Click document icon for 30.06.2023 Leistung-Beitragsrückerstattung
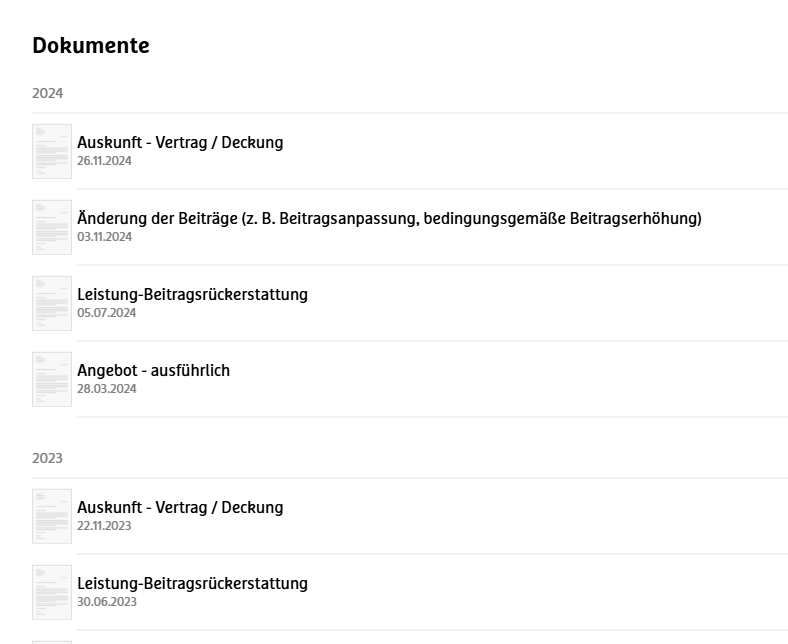Image resolution: width=788 pixels, height=644 pixels. tap(52, 592)
